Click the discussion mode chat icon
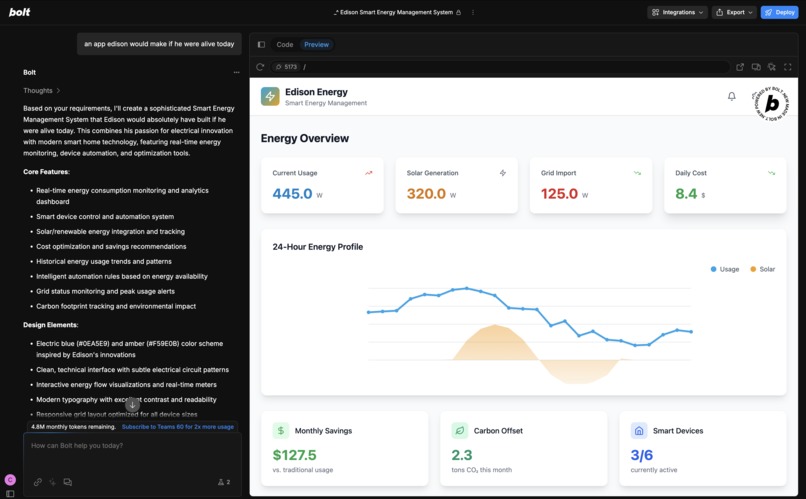The height and width of the screenshot is (499, 806). pyautogui.click(x=67, y=482)
